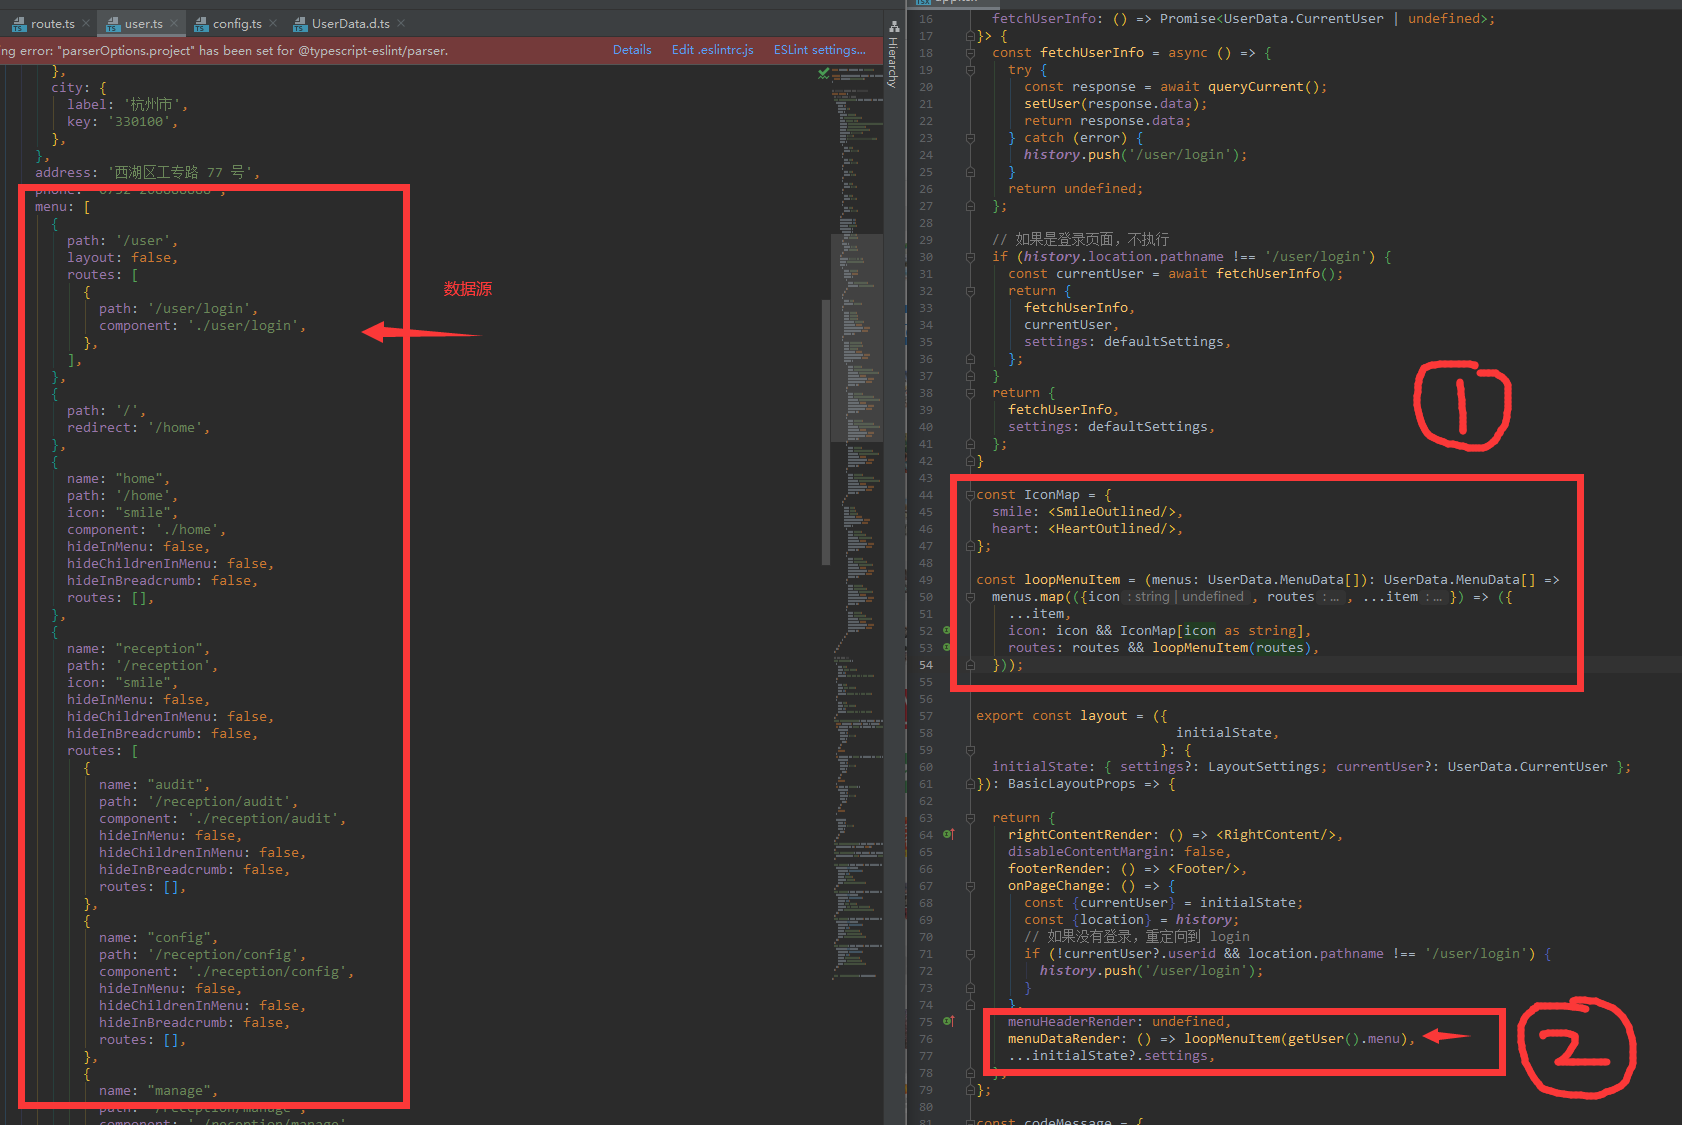1682x1125 pixels.
Task: Click line number 54 in the gutter
Action: 926,665
